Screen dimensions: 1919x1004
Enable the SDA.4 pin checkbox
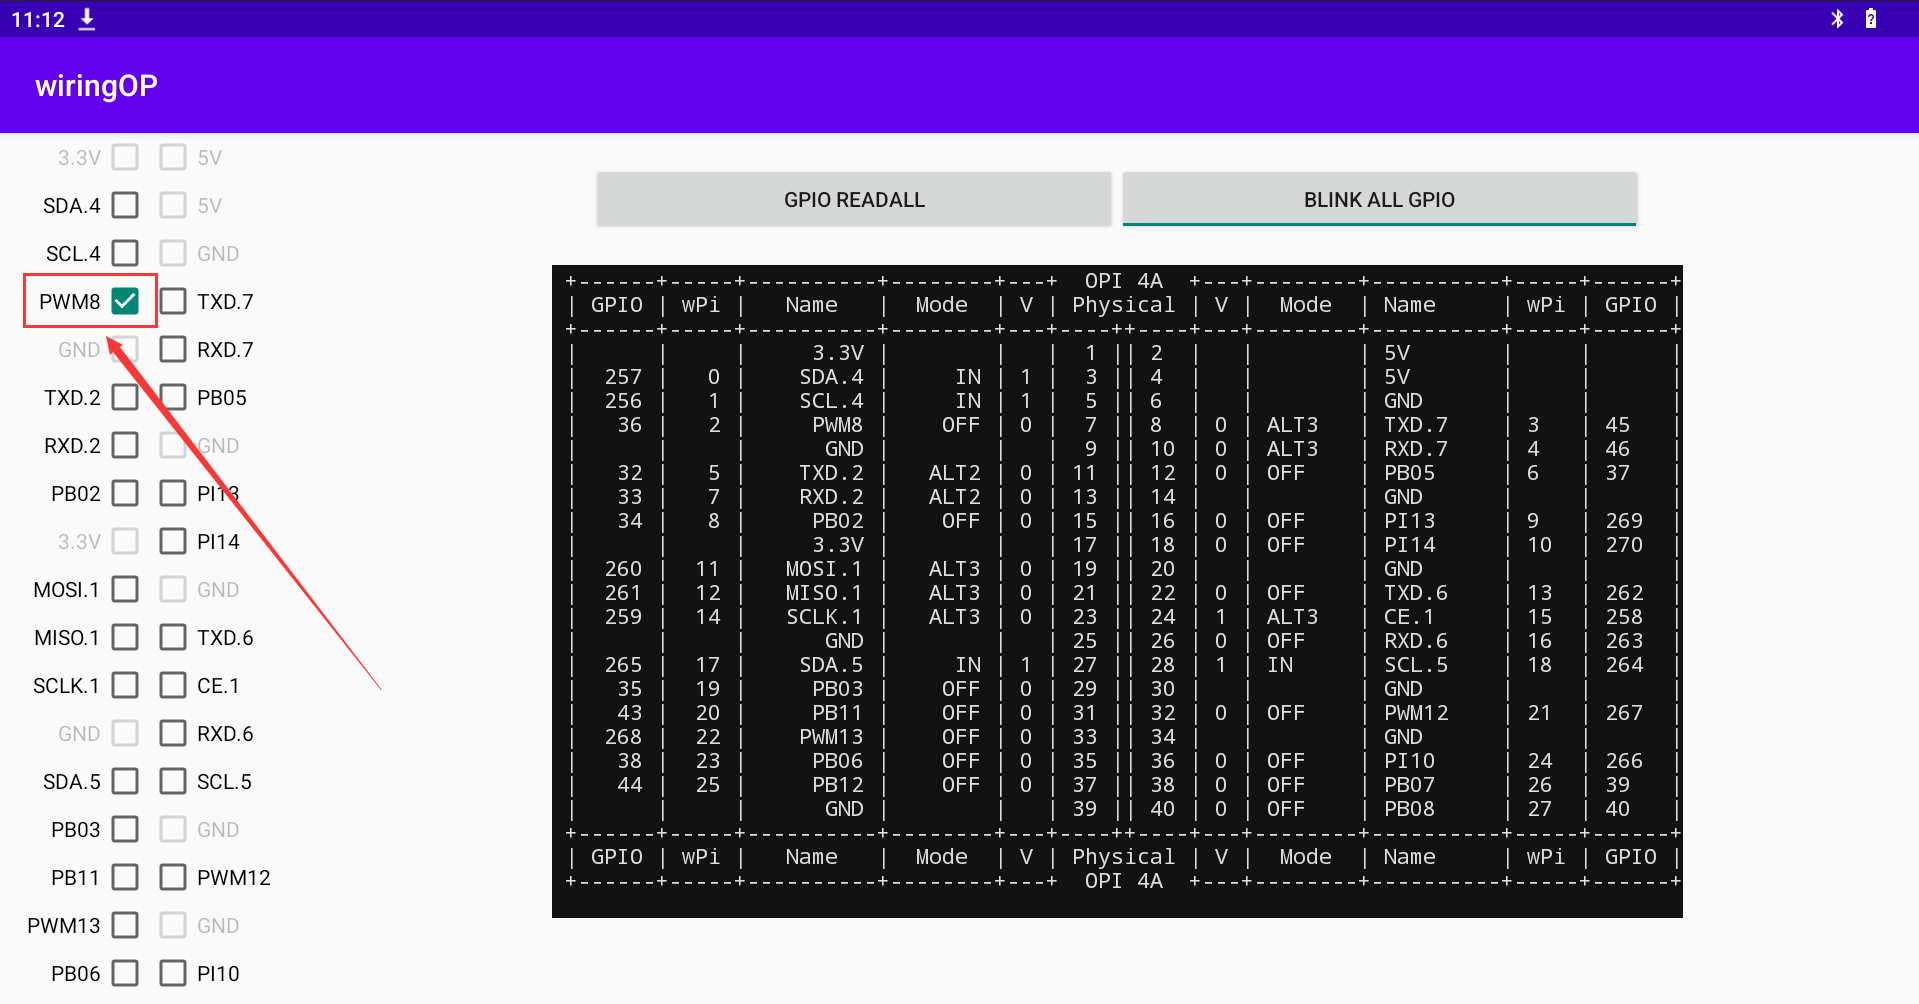point(125,205)
